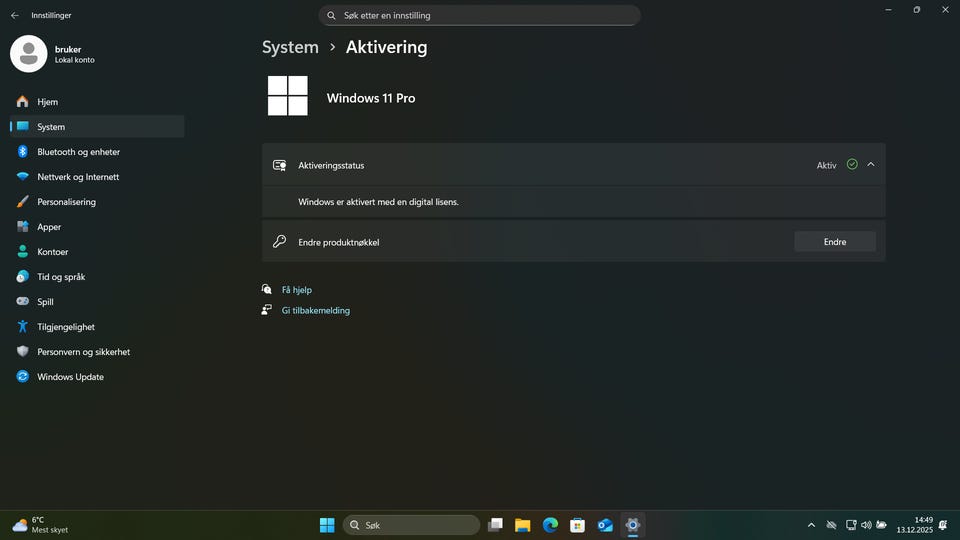Show hidden system tray icons
The width and height of the screenshot is (960, 540).
click(811, 525)
